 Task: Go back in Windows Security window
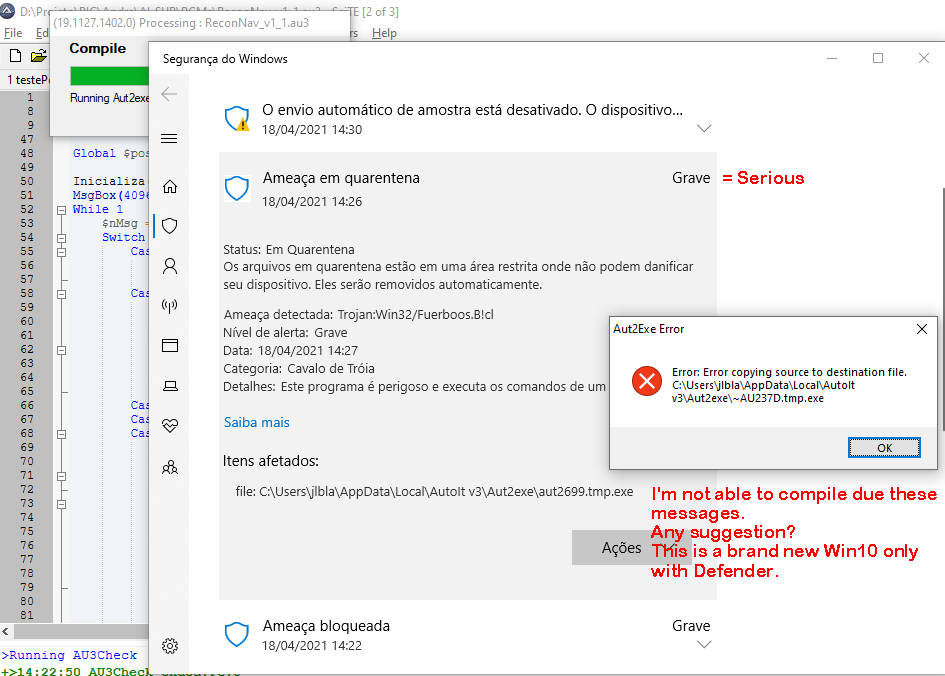pos(169,94)
